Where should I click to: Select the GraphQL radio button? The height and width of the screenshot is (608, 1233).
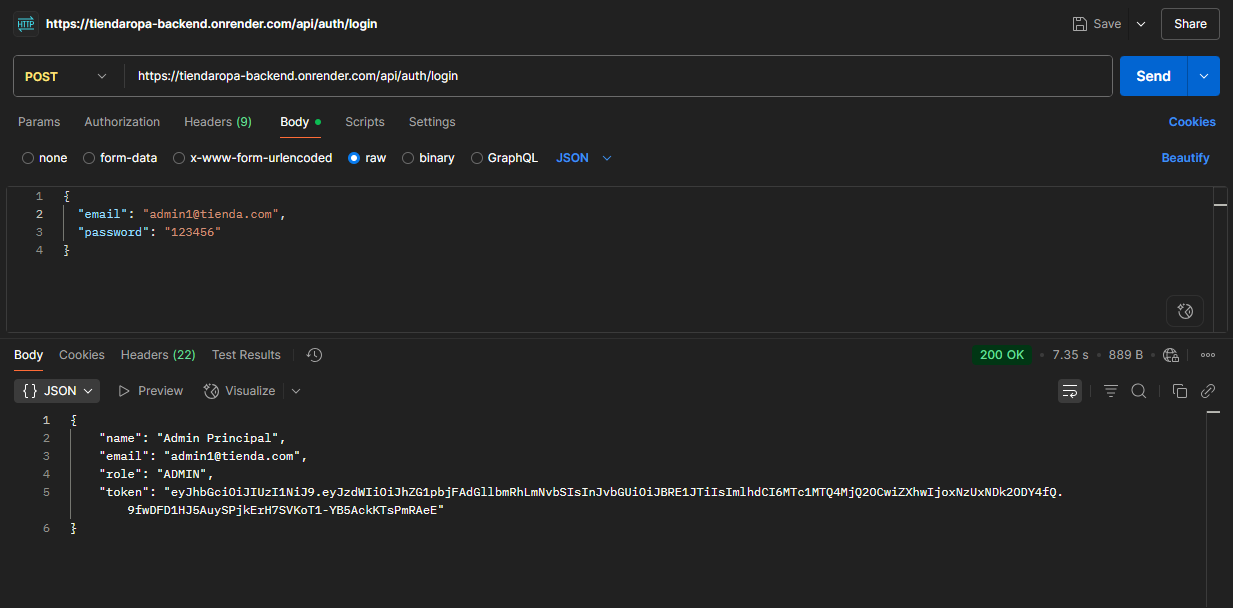click(477, 158)
